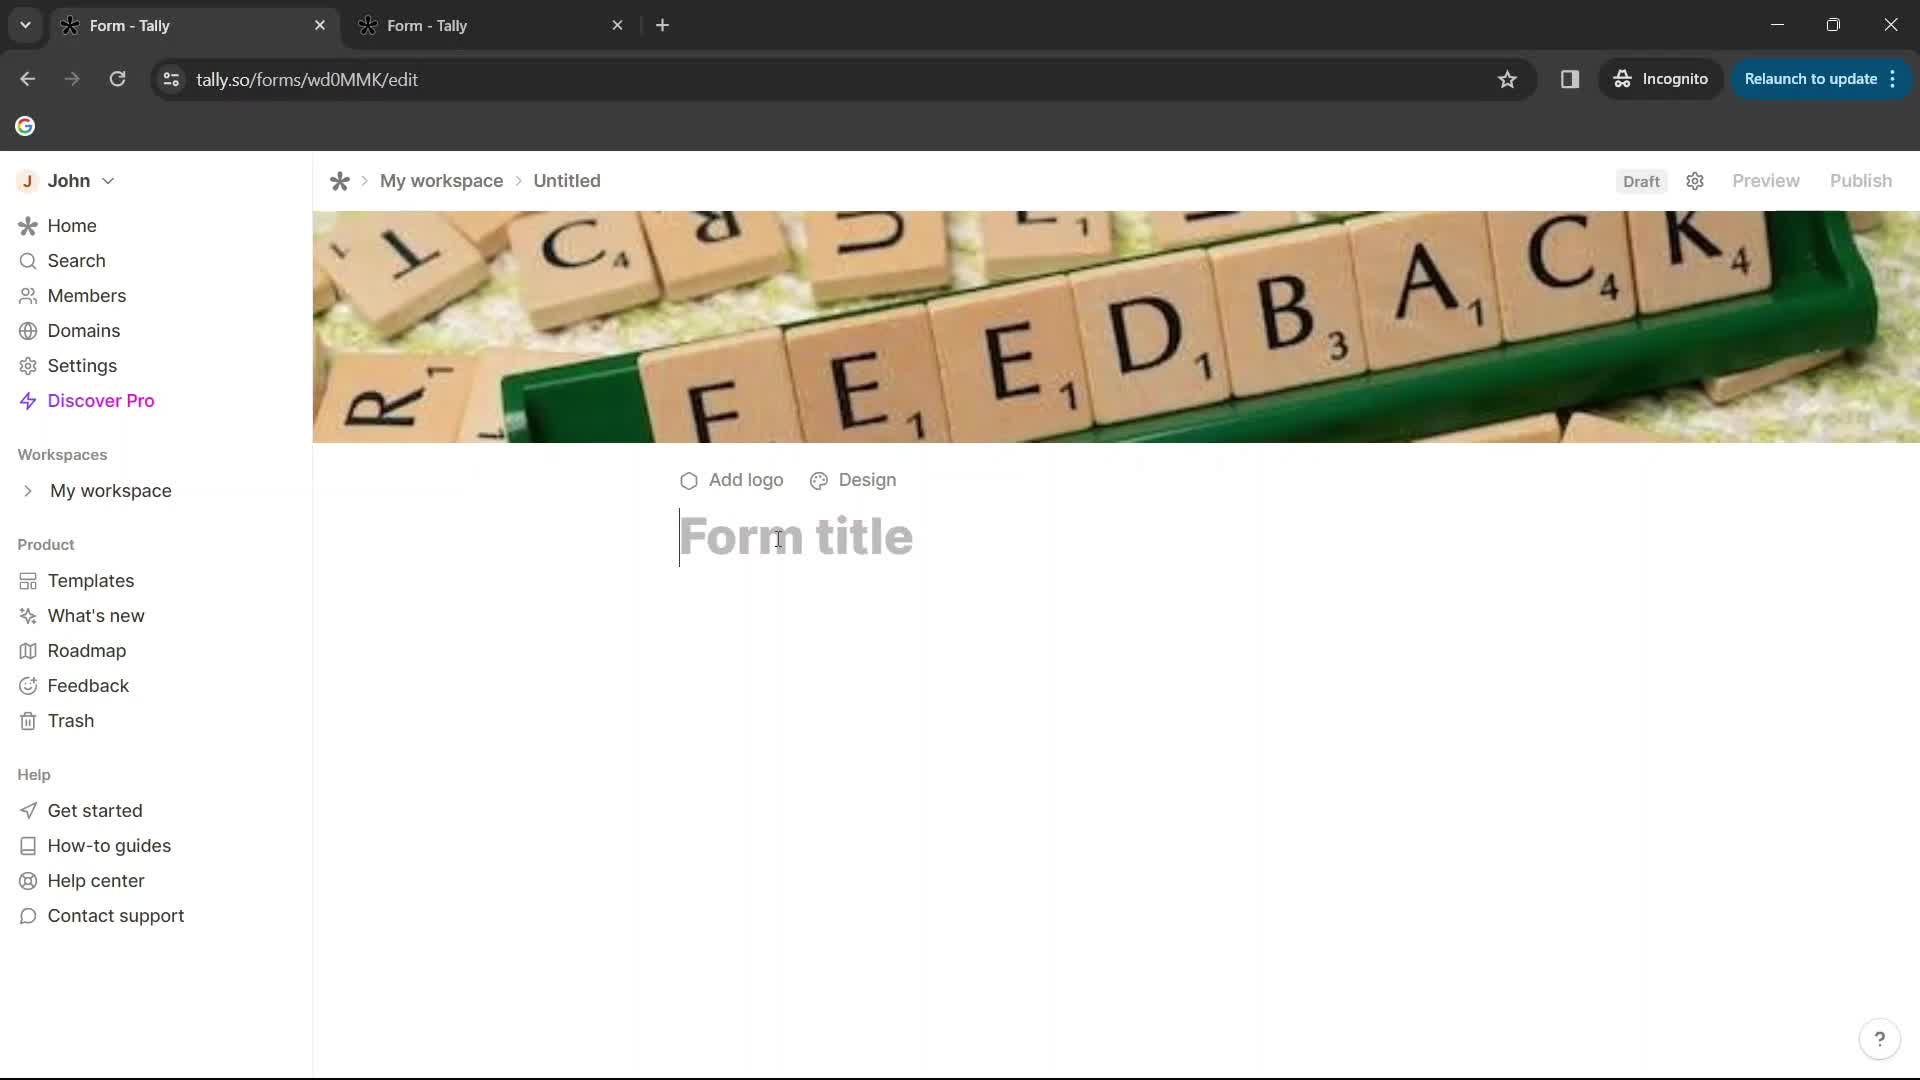Select the Form title input field
The image size is (1920, 1080).
point(796,538)
